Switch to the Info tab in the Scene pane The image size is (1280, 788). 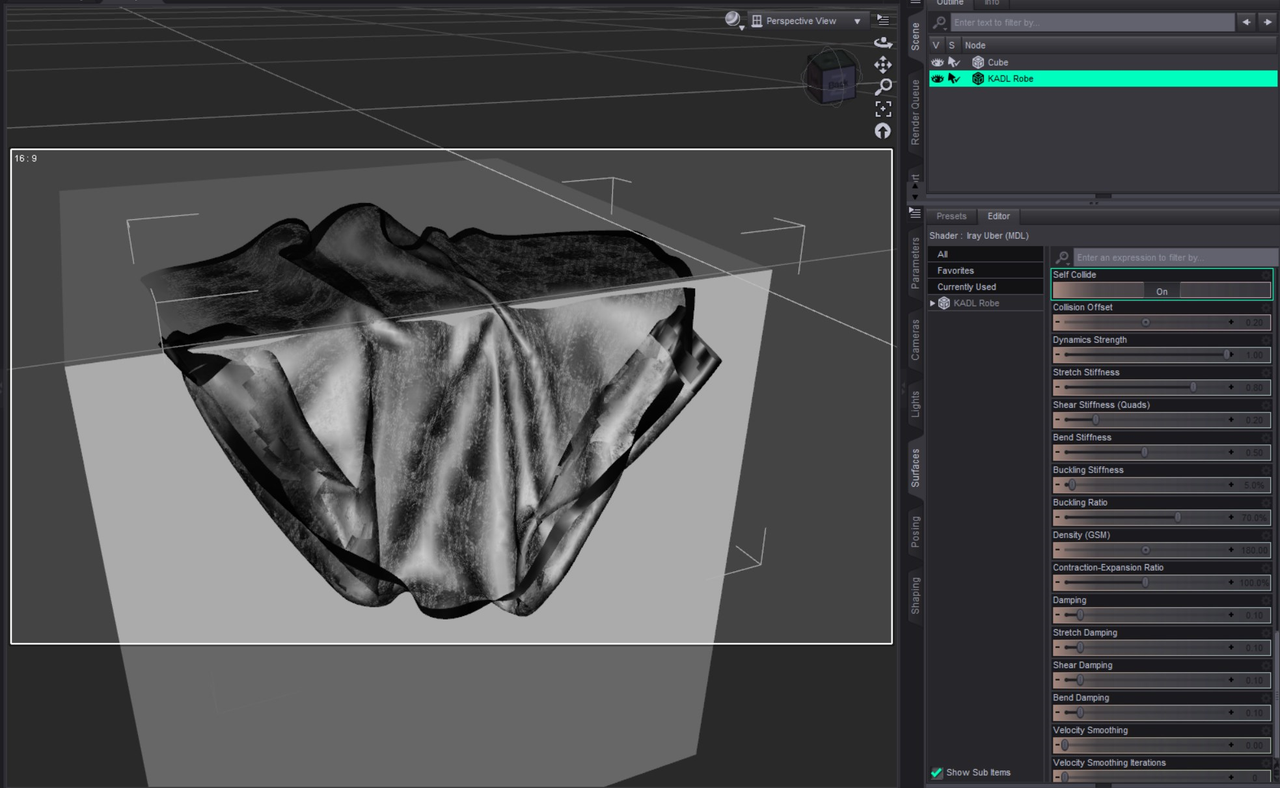coord(991,3)
